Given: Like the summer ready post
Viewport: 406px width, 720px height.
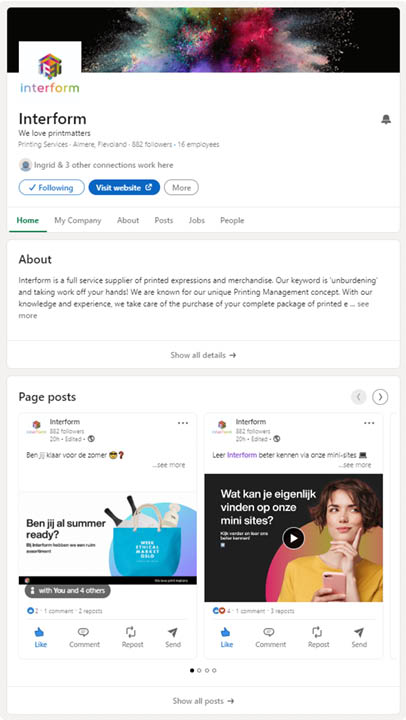Looking at the screenshot, I should [x=40, y=638].
